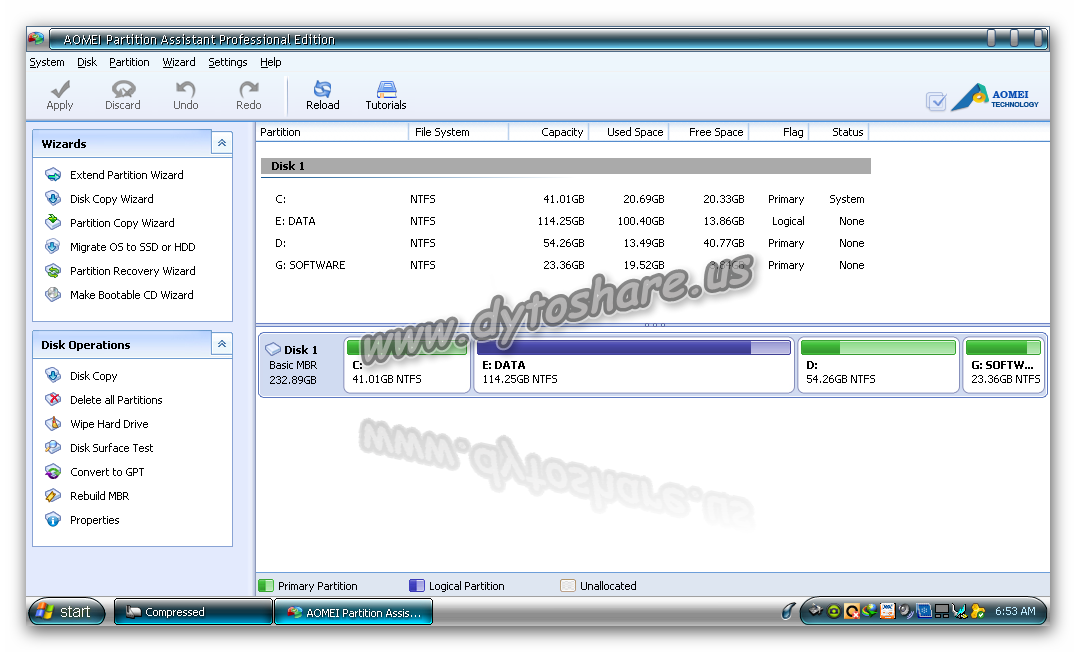Click the AOMEI Technology logo
The image size is (1076, 652).
(x=995, y=97)
